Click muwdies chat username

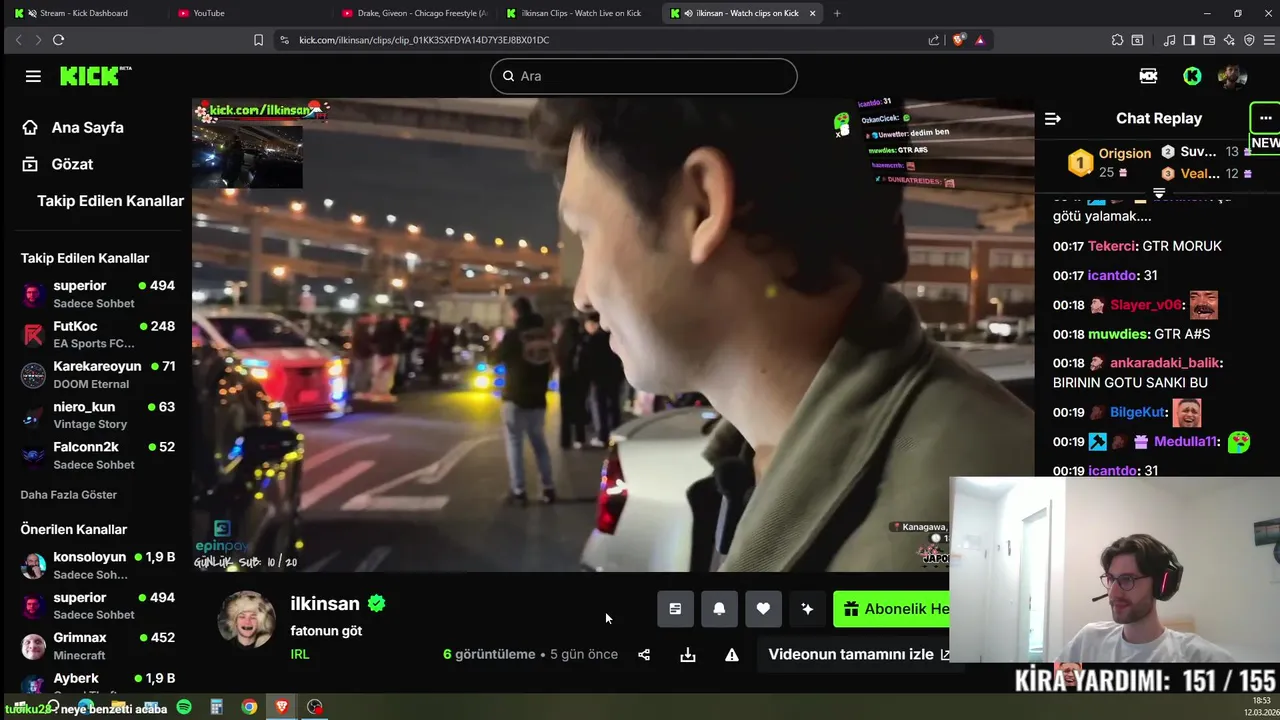click(1118, 334)
